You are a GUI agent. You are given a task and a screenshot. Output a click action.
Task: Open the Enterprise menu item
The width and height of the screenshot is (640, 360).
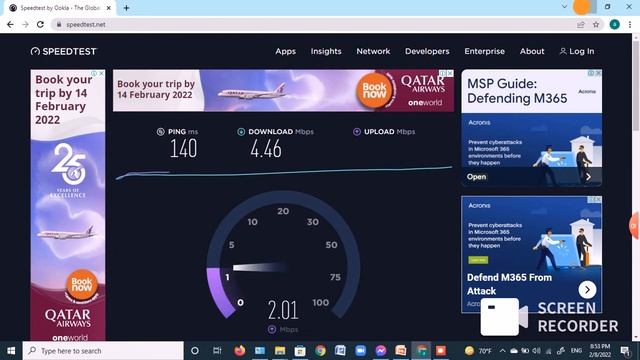click(x=484, y=51)
